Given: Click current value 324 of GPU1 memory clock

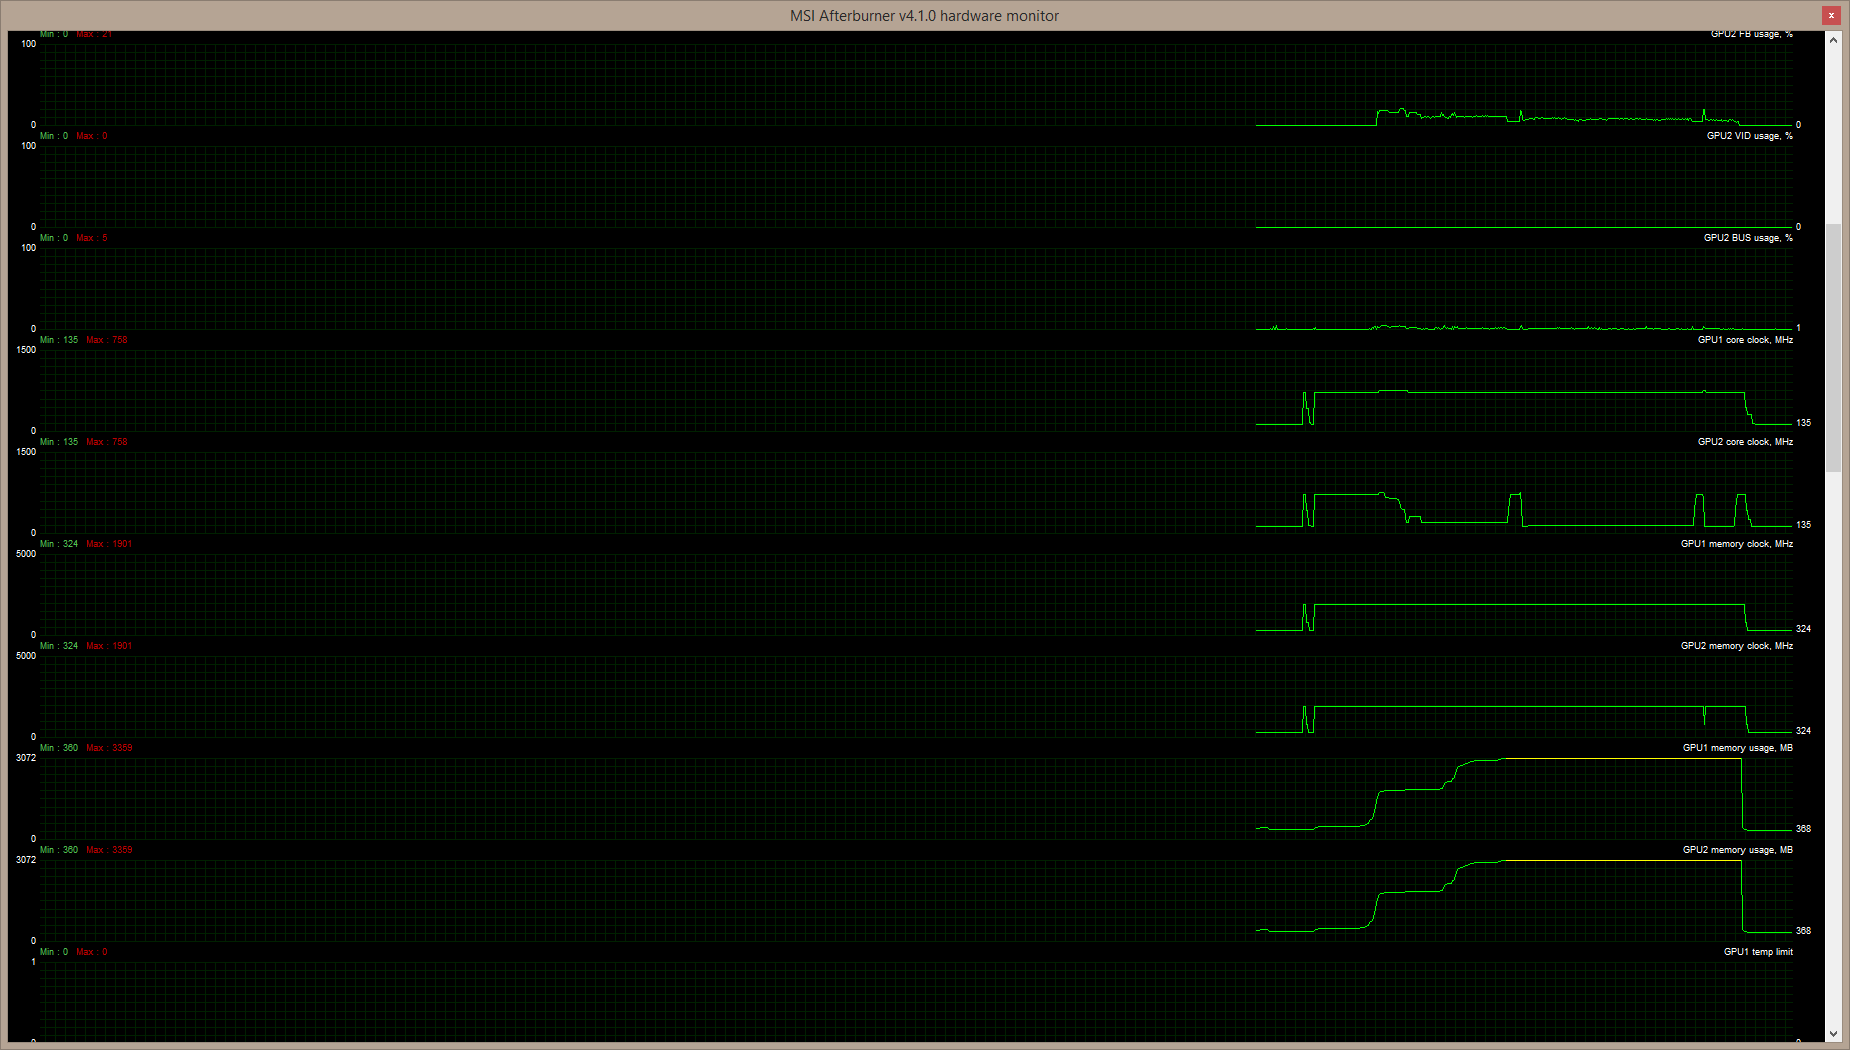Looking at the screenshot, I should (1803, 629).
